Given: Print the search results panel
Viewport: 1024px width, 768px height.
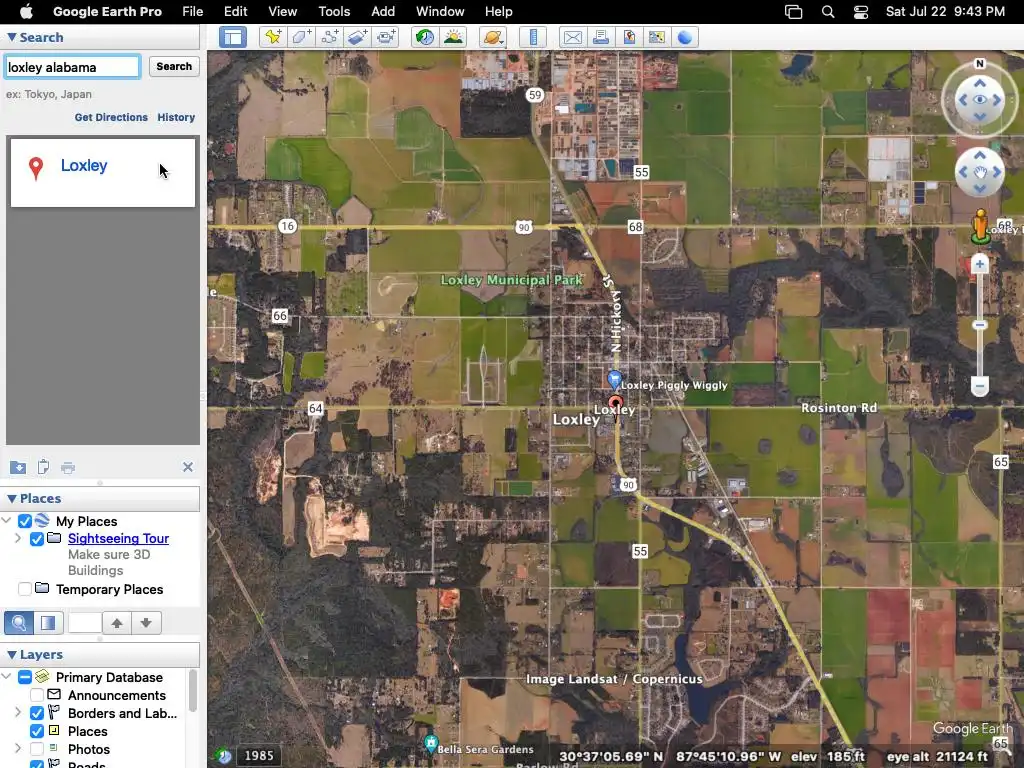Looking at the screenshot, I should point(68,468).
